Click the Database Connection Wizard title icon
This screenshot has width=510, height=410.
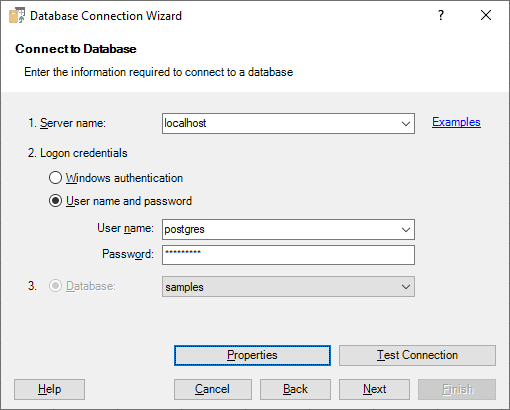pyautogui.click(x=17, y=15)
